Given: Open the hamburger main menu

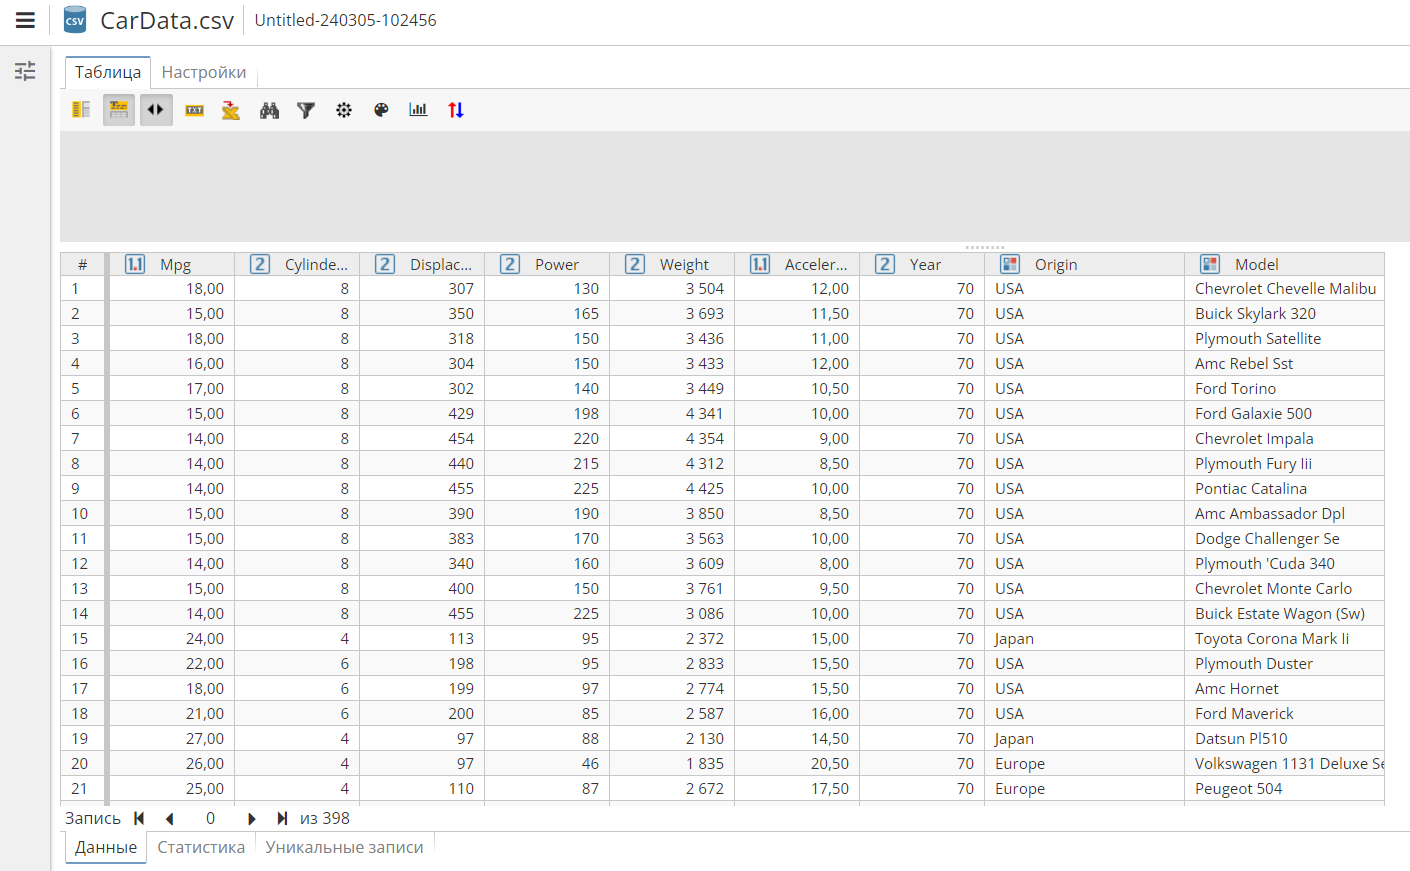Looking at the screenshot, I should [25, 20].
